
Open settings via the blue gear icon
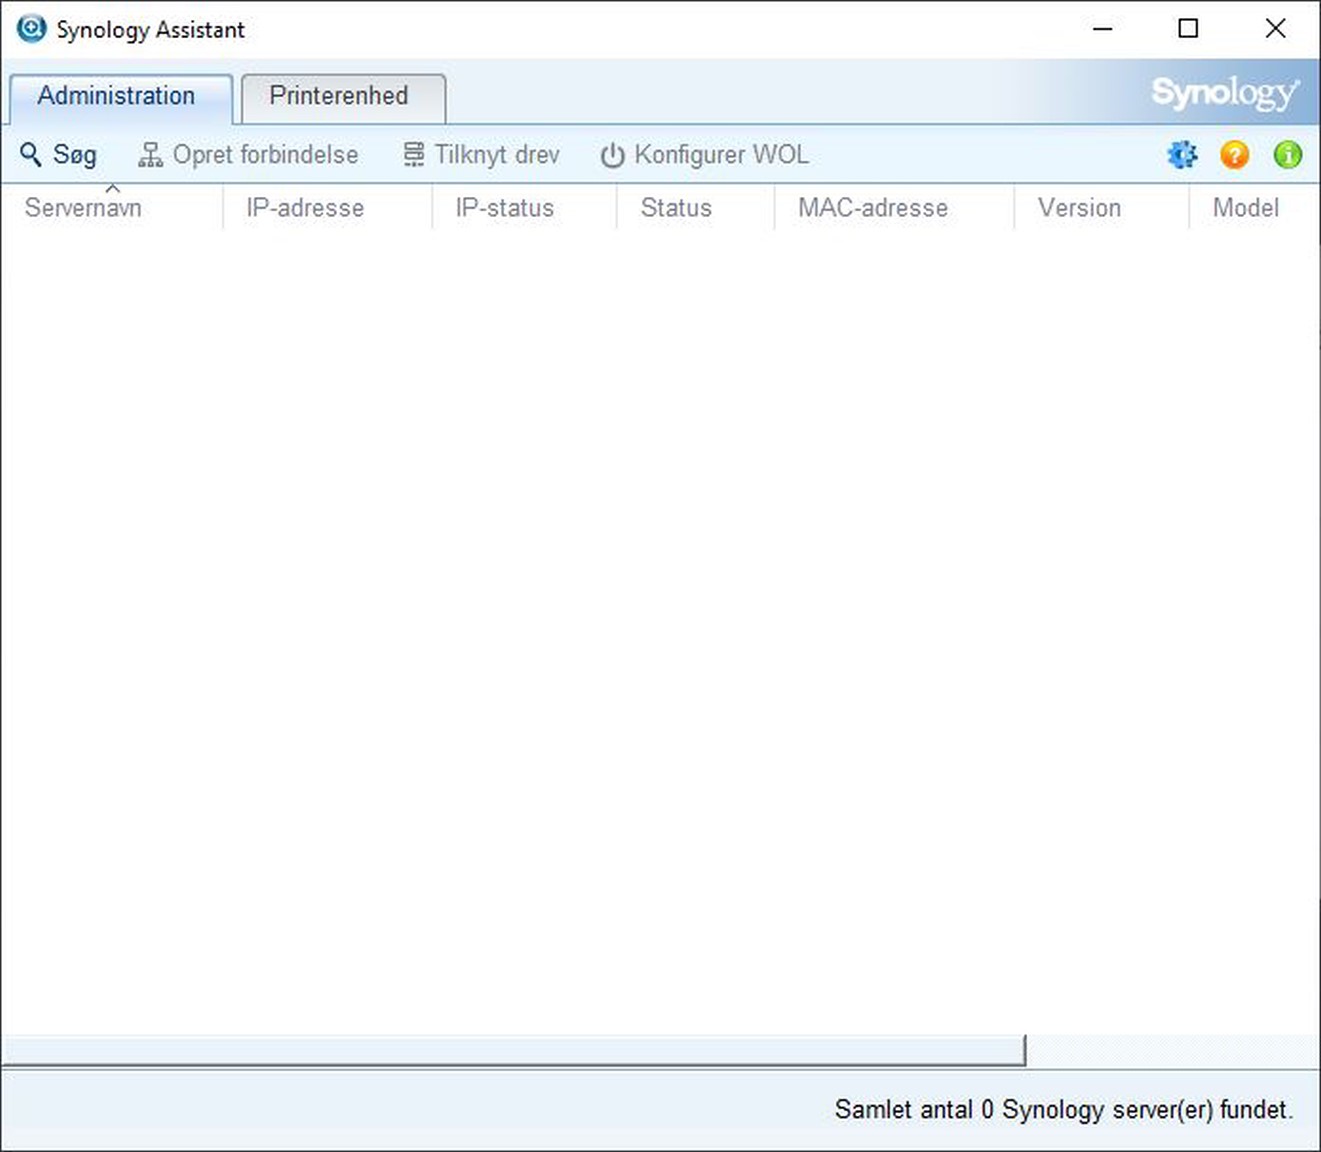(1182, 155)
